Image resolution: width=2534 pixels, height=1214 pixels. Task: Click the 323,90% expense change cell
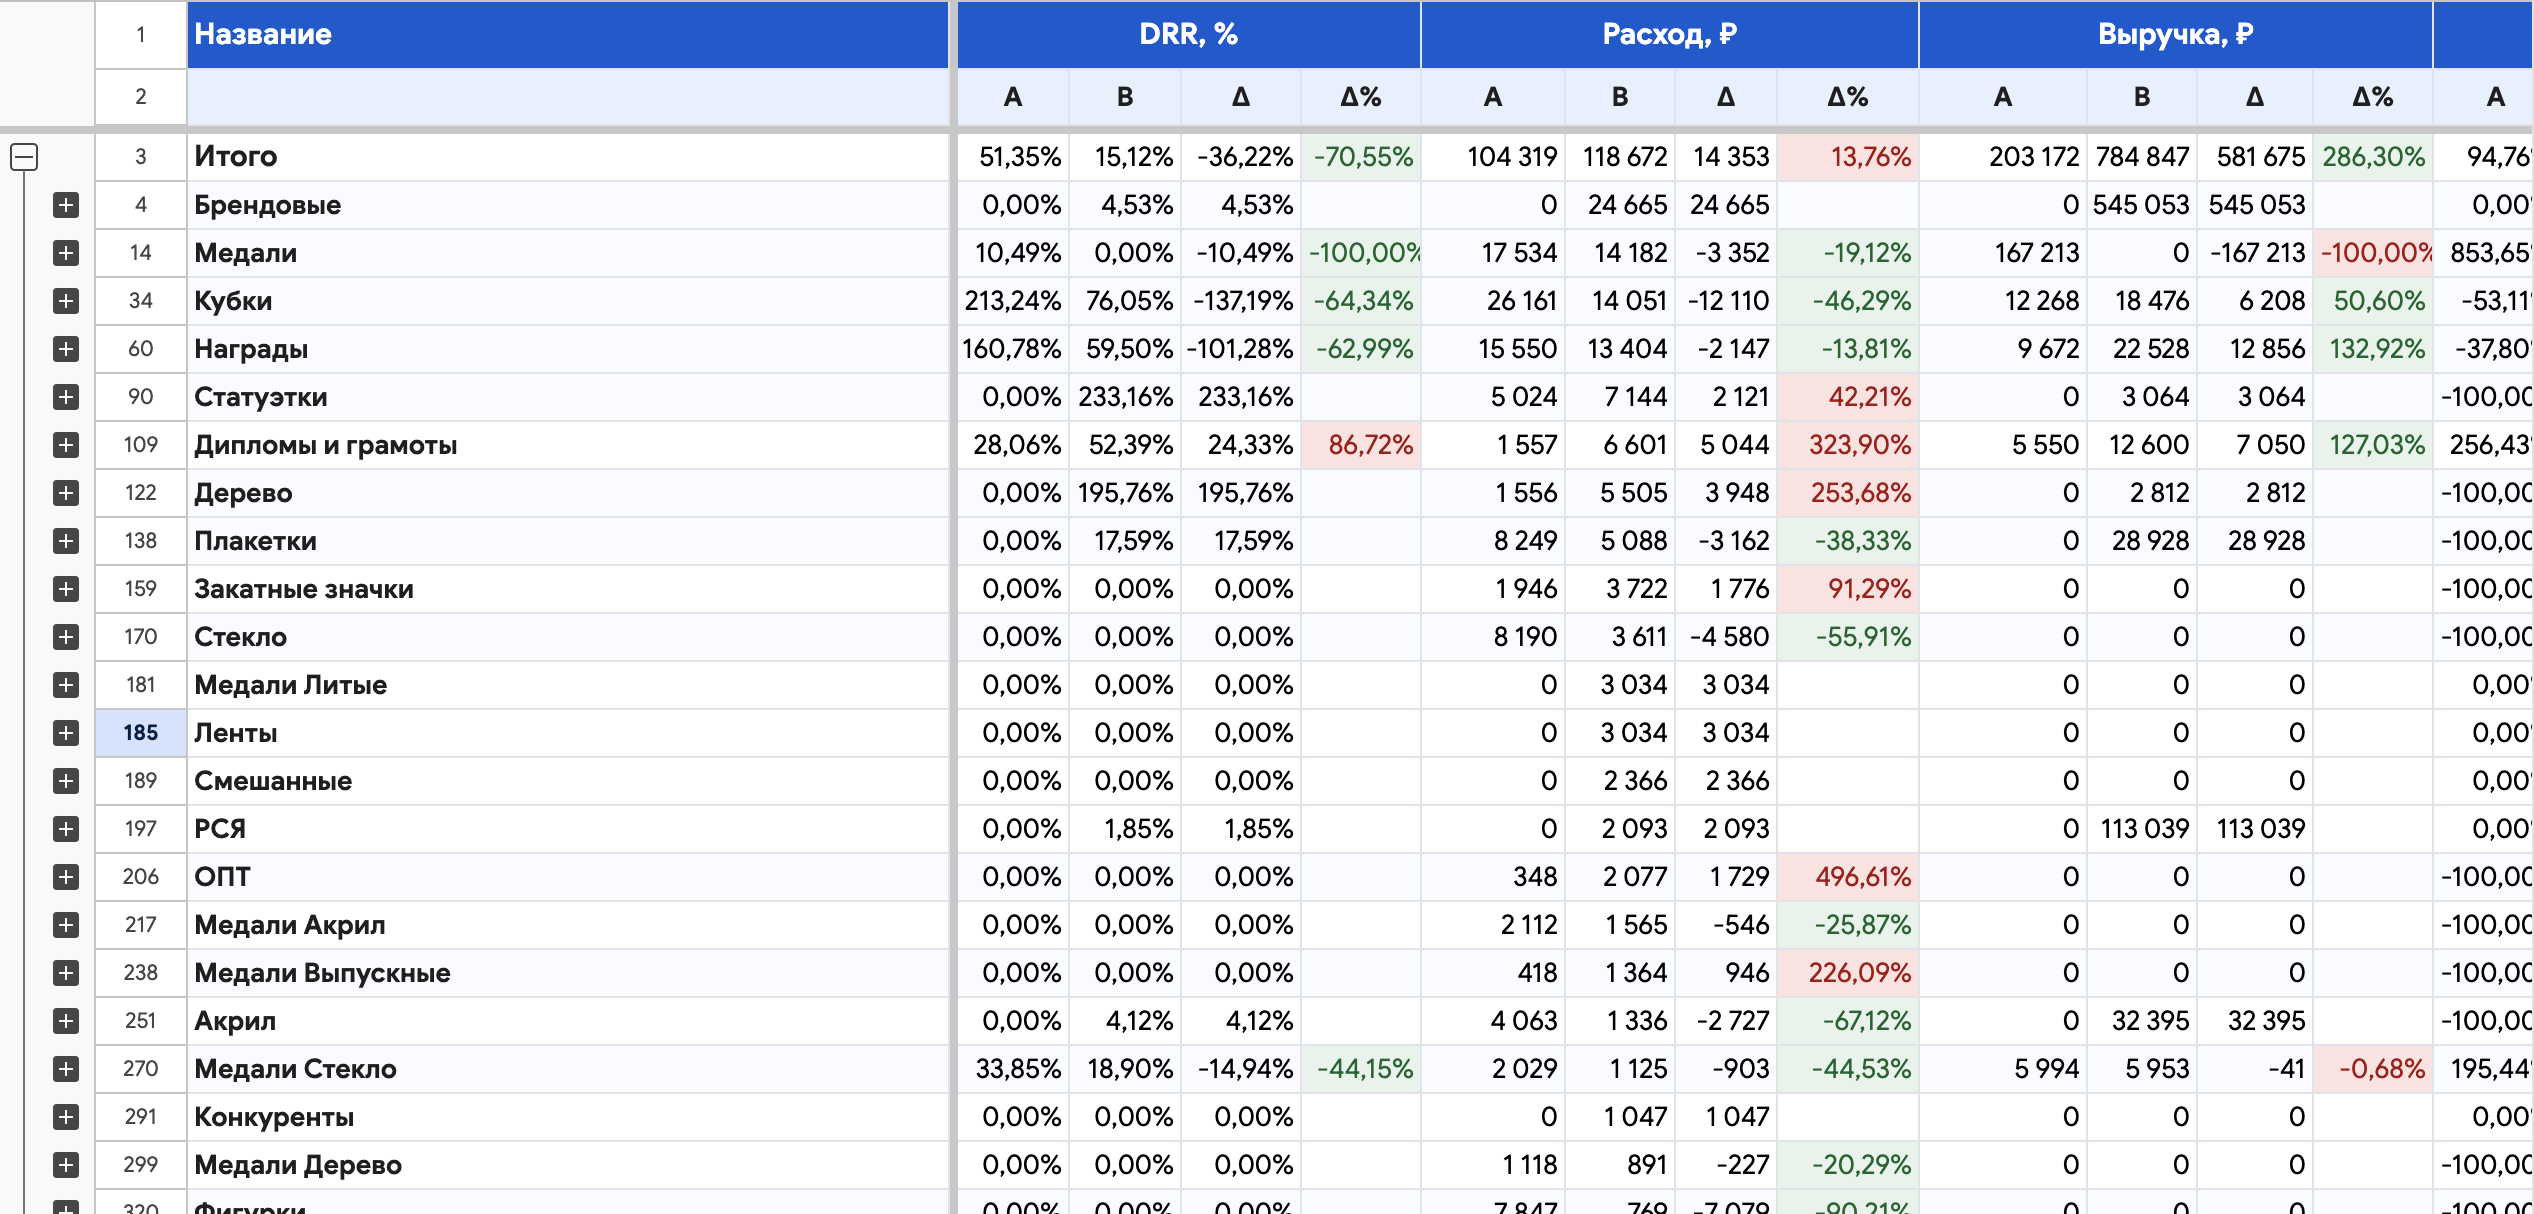coord(1848,445)
